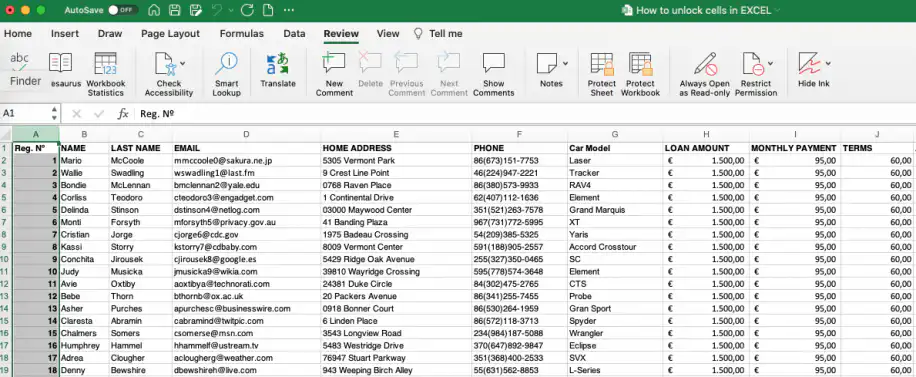
Task: Click the New document icon
Action: pyautogui.click(x=268, y=10)
